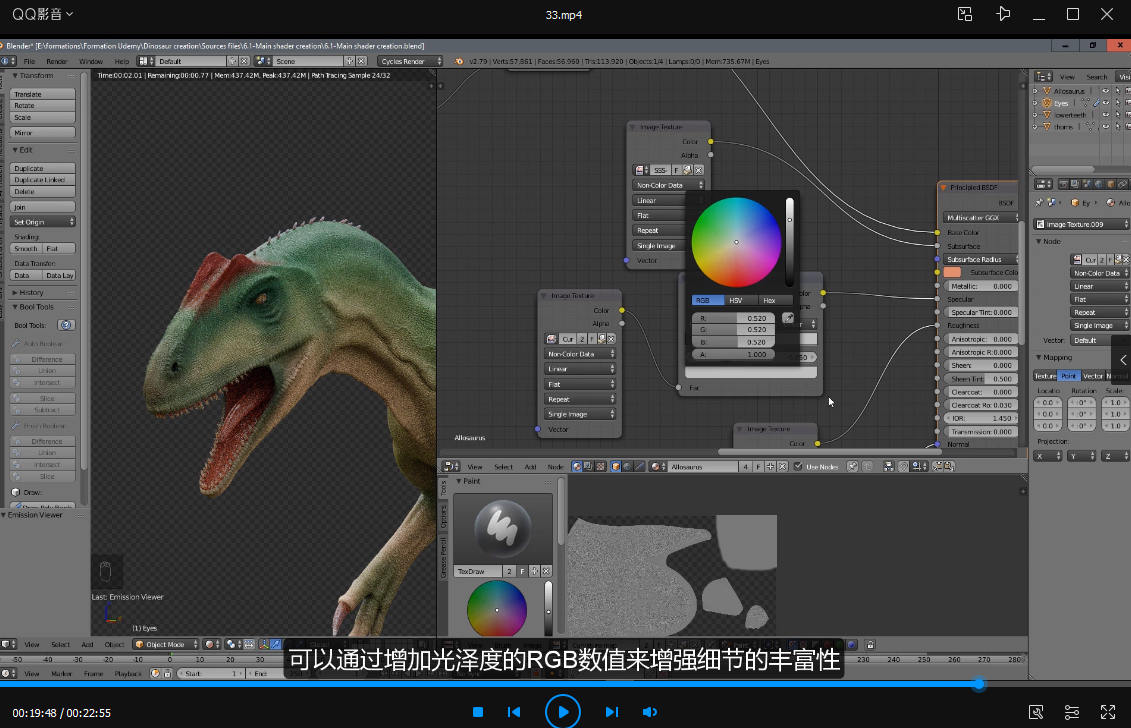1131x728 pixels.
Task: Open Blender's File menu
Action: [29, 61]
